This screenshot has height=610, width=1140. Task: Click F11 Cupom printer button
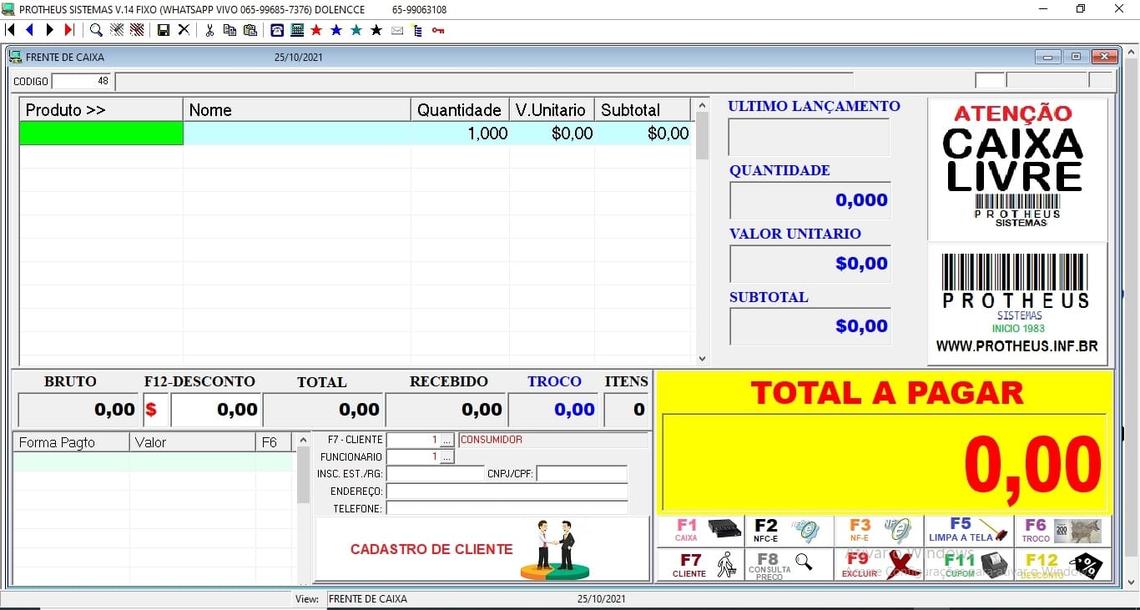(x=968, y=564)
